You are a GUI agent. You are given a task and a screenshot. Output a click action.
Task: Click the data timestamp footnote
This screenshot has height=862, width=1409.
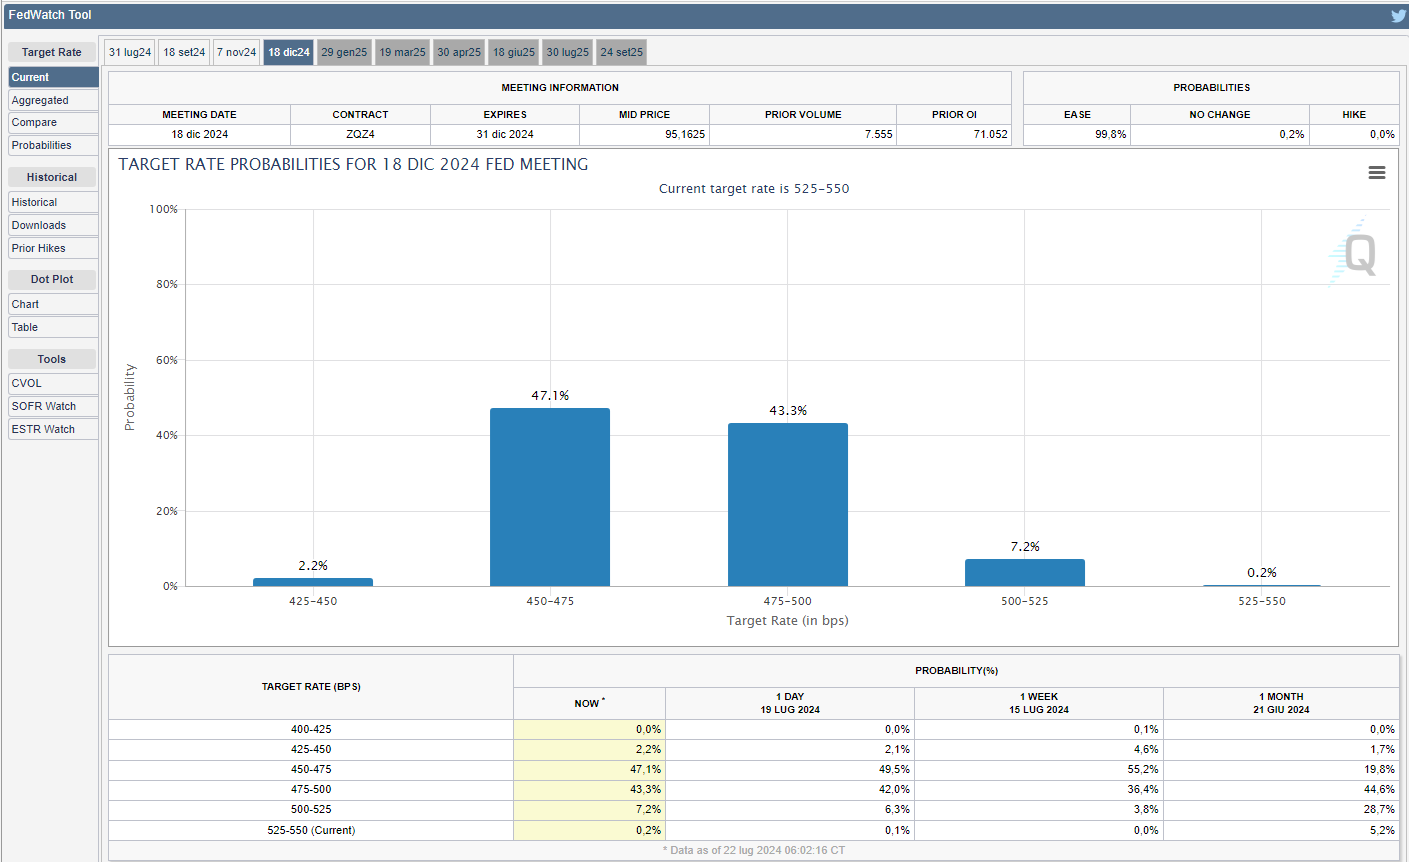pos(754,850)
